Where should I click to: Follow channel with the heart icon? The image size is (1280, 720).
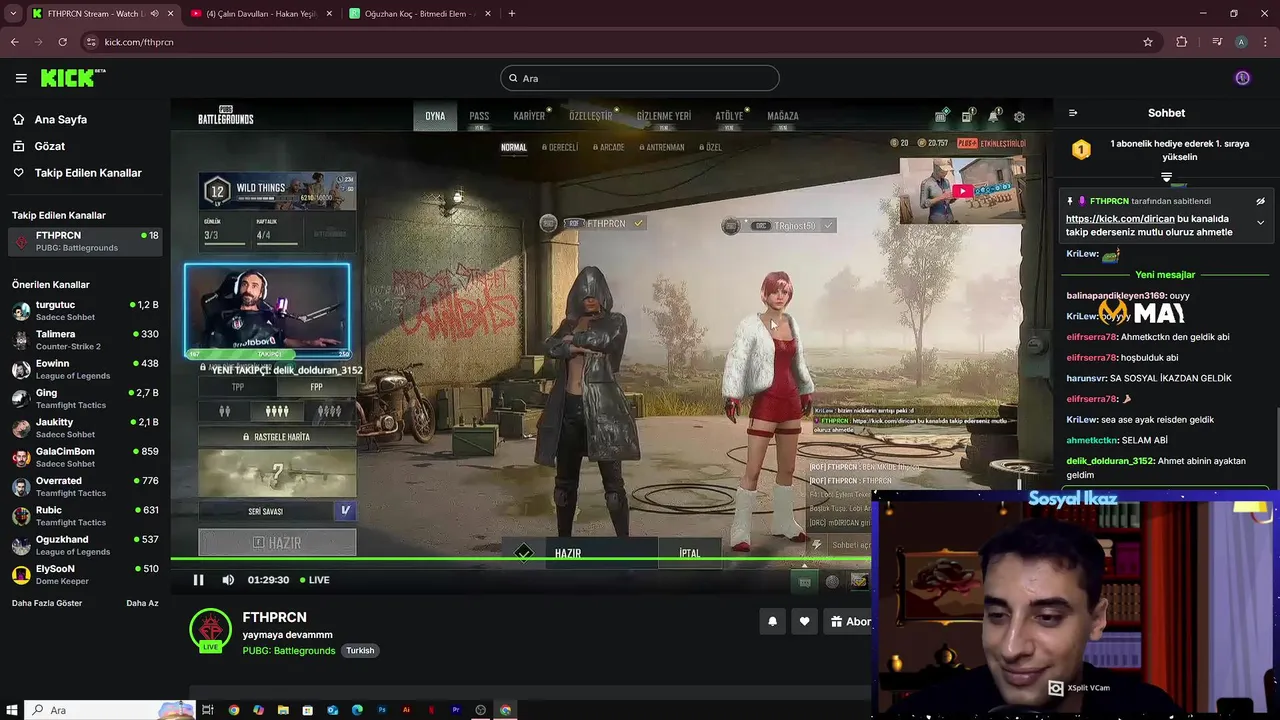[x=804, y=621]
